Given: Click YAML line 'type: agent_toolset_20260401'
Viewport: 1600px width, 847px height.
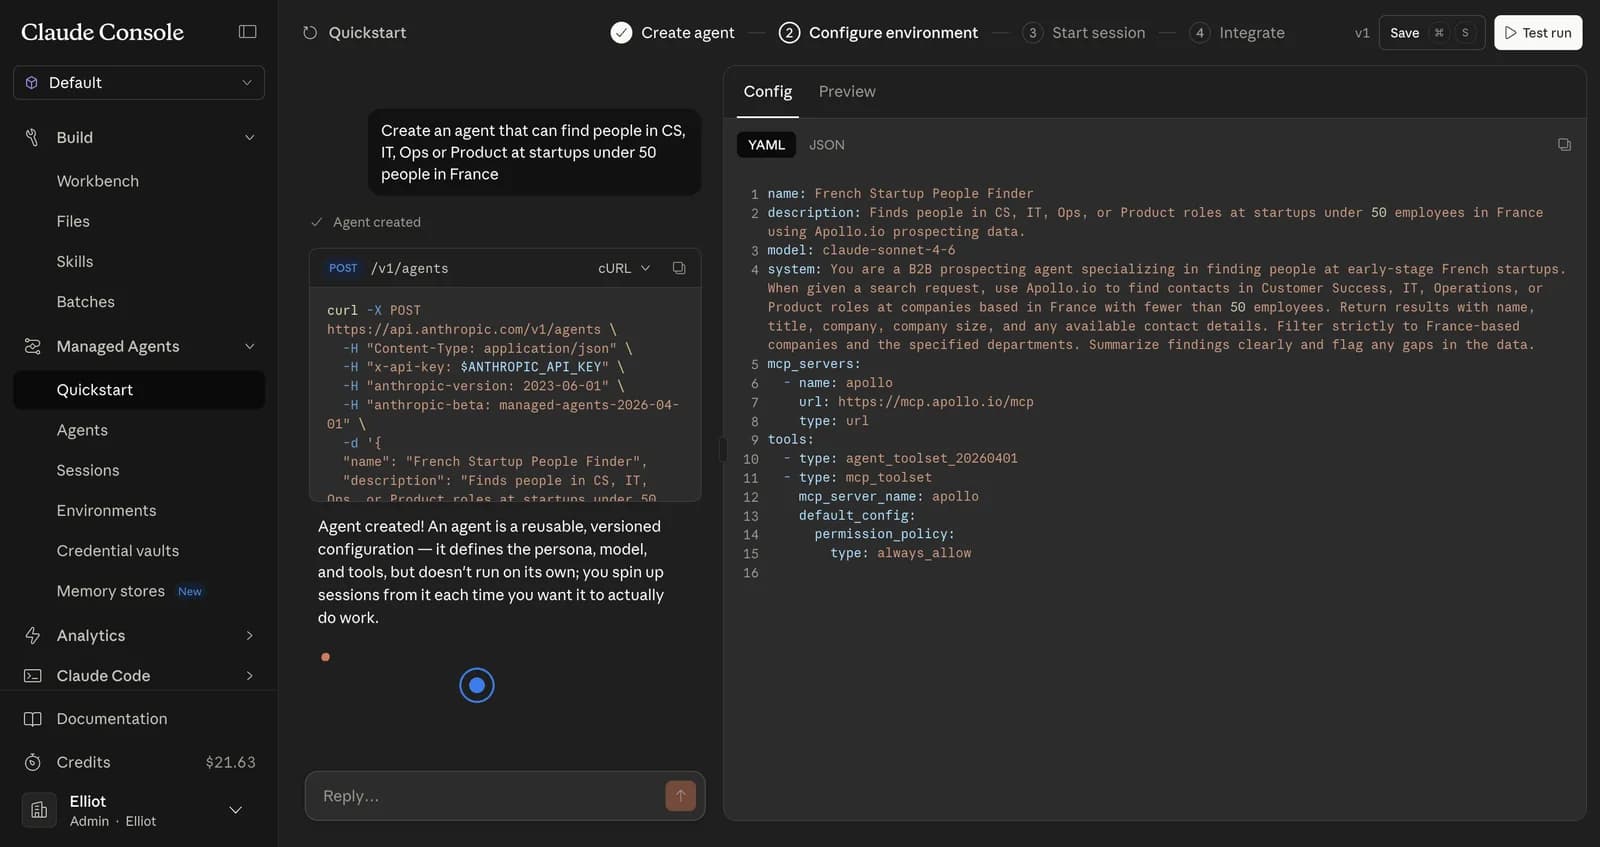Looking at the screenshot, I should coord(908,458).
